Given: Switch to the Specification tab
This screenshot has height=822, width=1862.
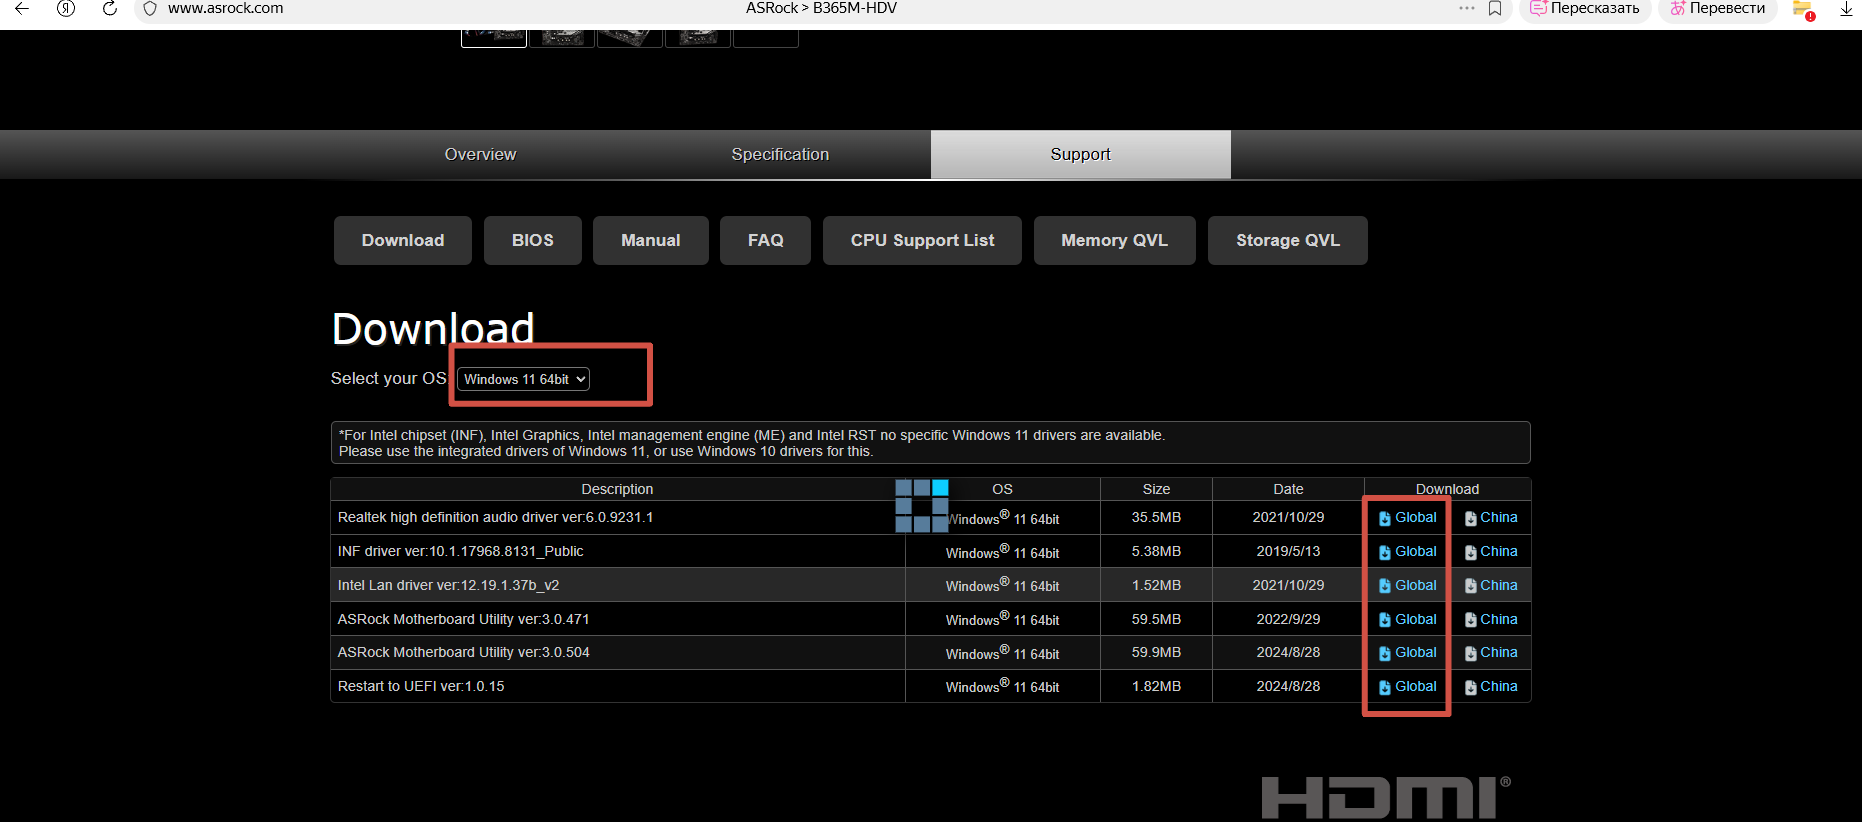Looking at the screenshot, I should 780,154.
